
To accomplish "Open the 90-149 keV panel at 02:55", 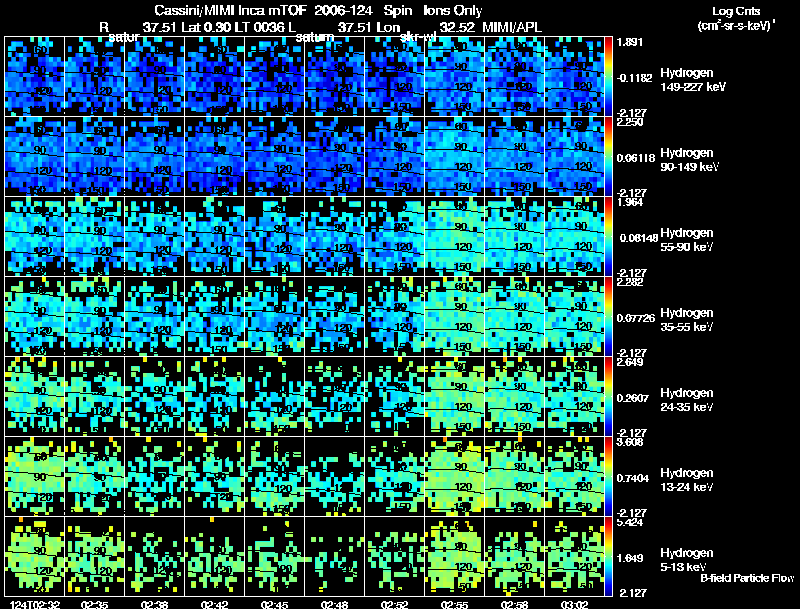I will pyautogui.click(x=455, y=156).
